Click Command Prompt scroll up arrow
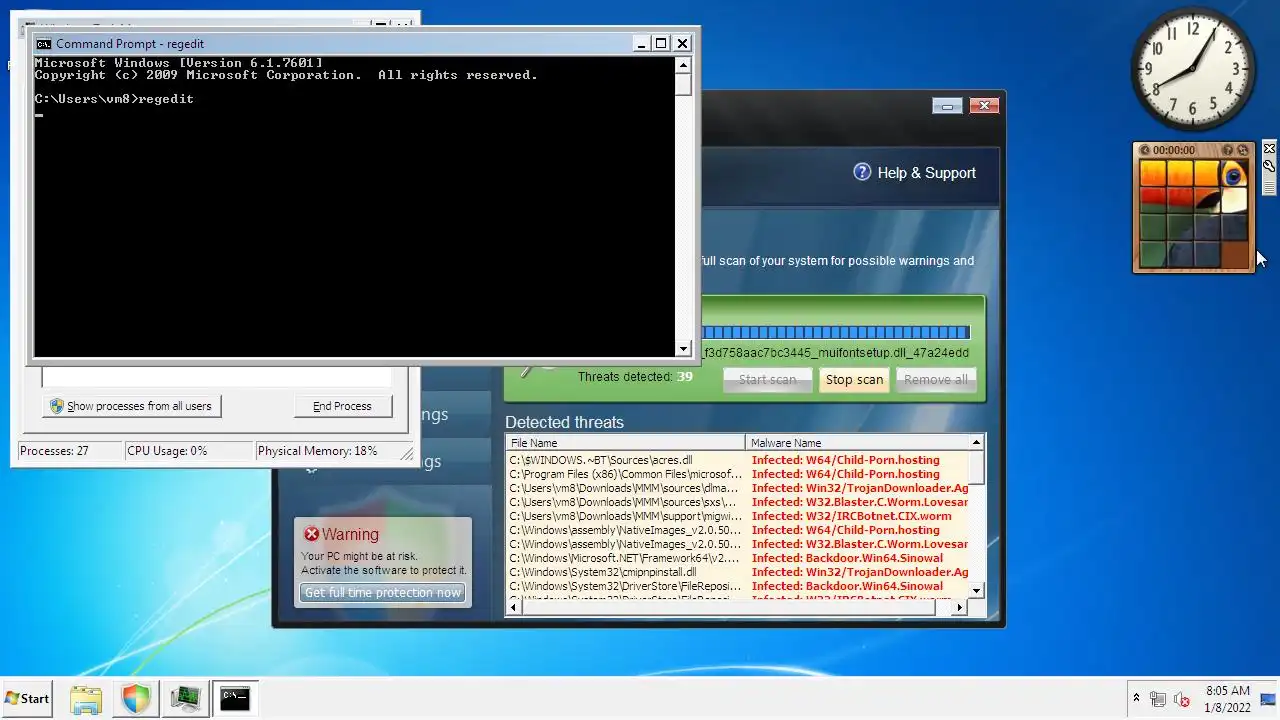Viewport: 1280px width, 720px height. [683, 65]
